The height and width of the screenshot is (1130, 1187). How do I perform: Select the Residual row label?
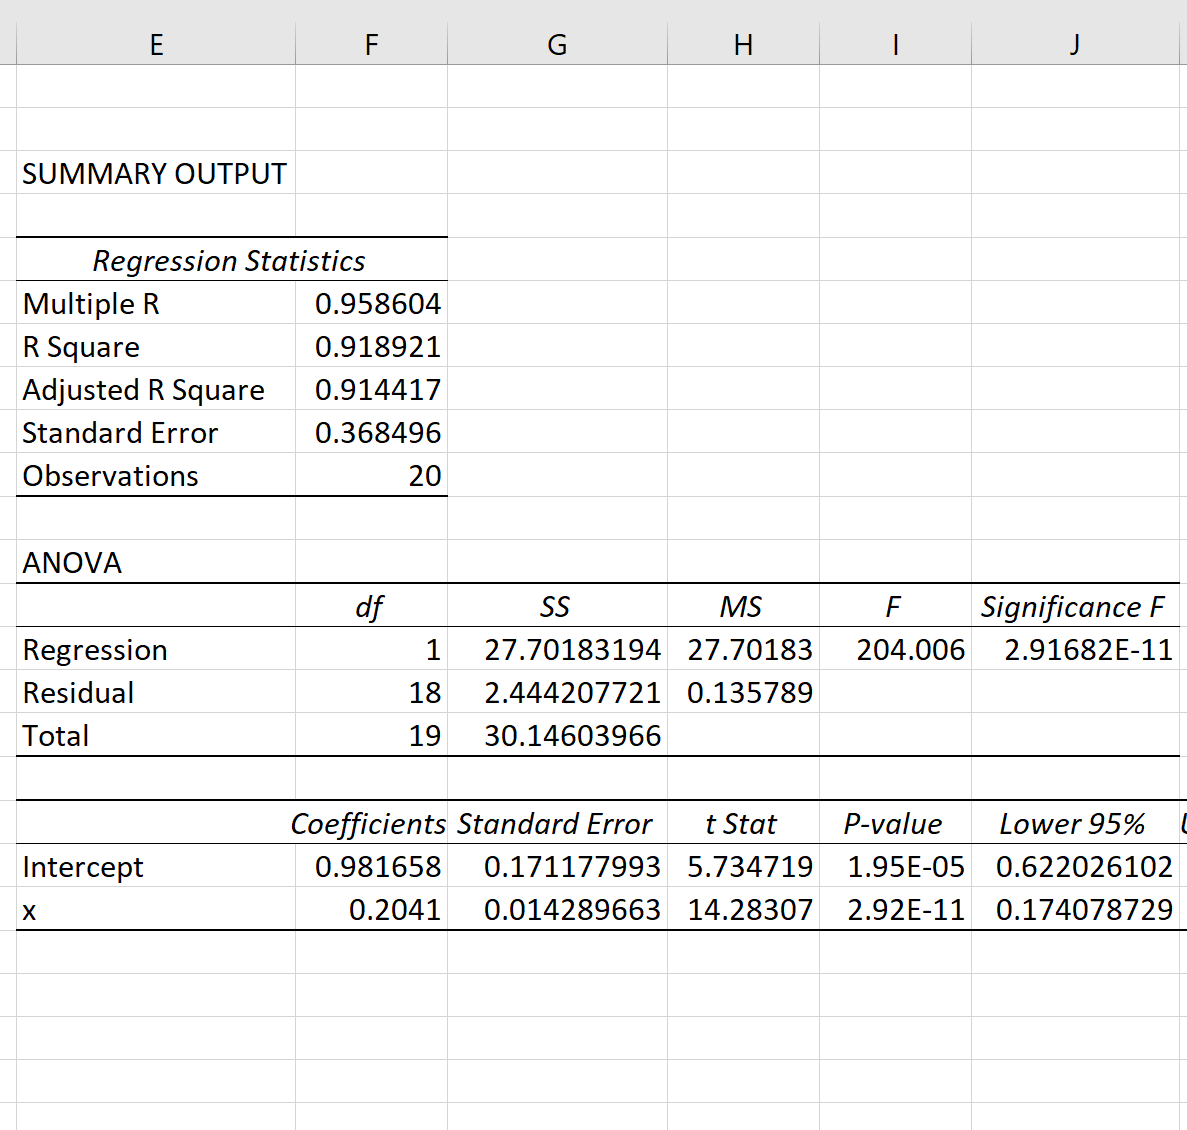click(156, 693)
